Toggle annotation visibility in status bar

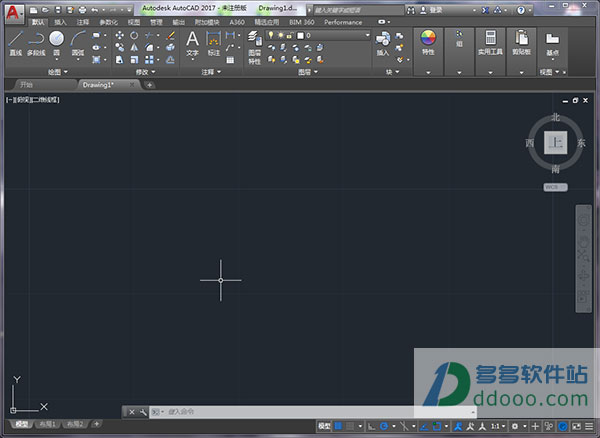click(458, 426)
